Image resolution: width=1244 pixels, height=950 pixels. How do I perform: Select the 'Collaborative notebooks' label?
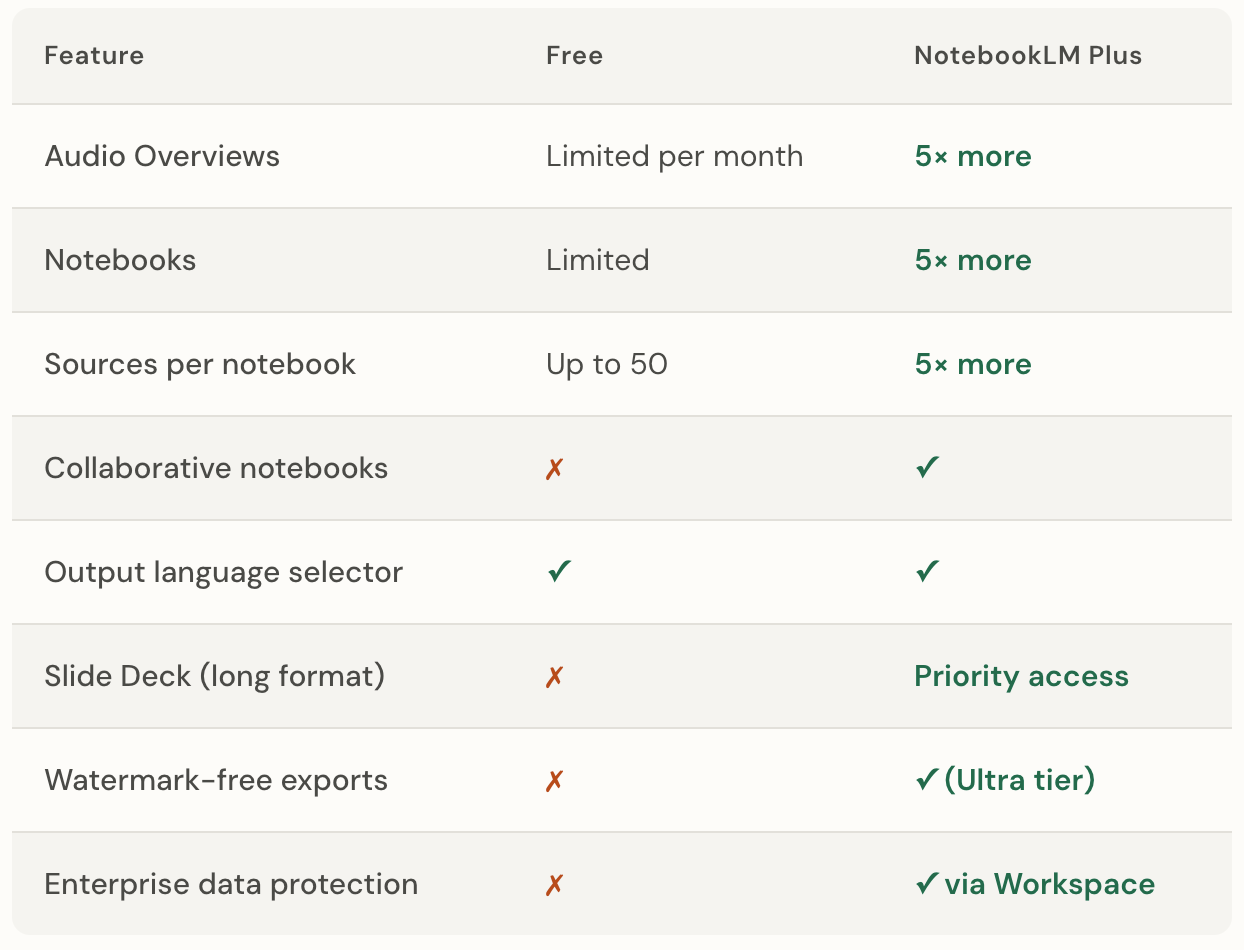216,468
